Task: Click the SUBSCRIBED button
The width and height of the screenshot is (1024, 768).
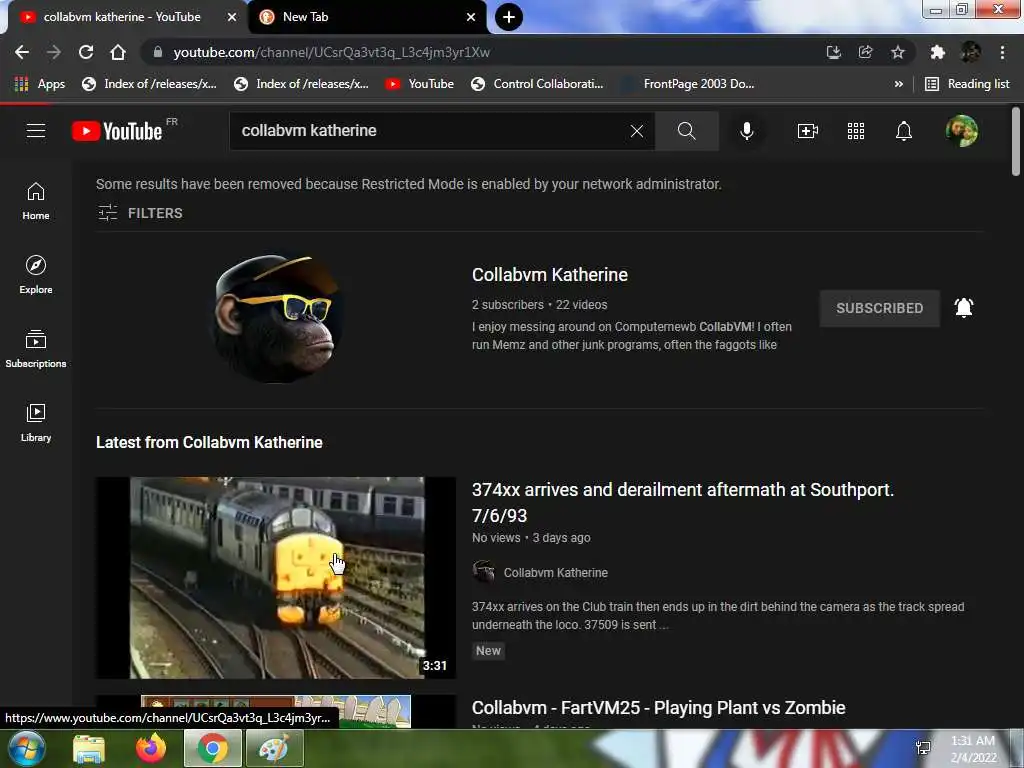Action: coord(880,308)
